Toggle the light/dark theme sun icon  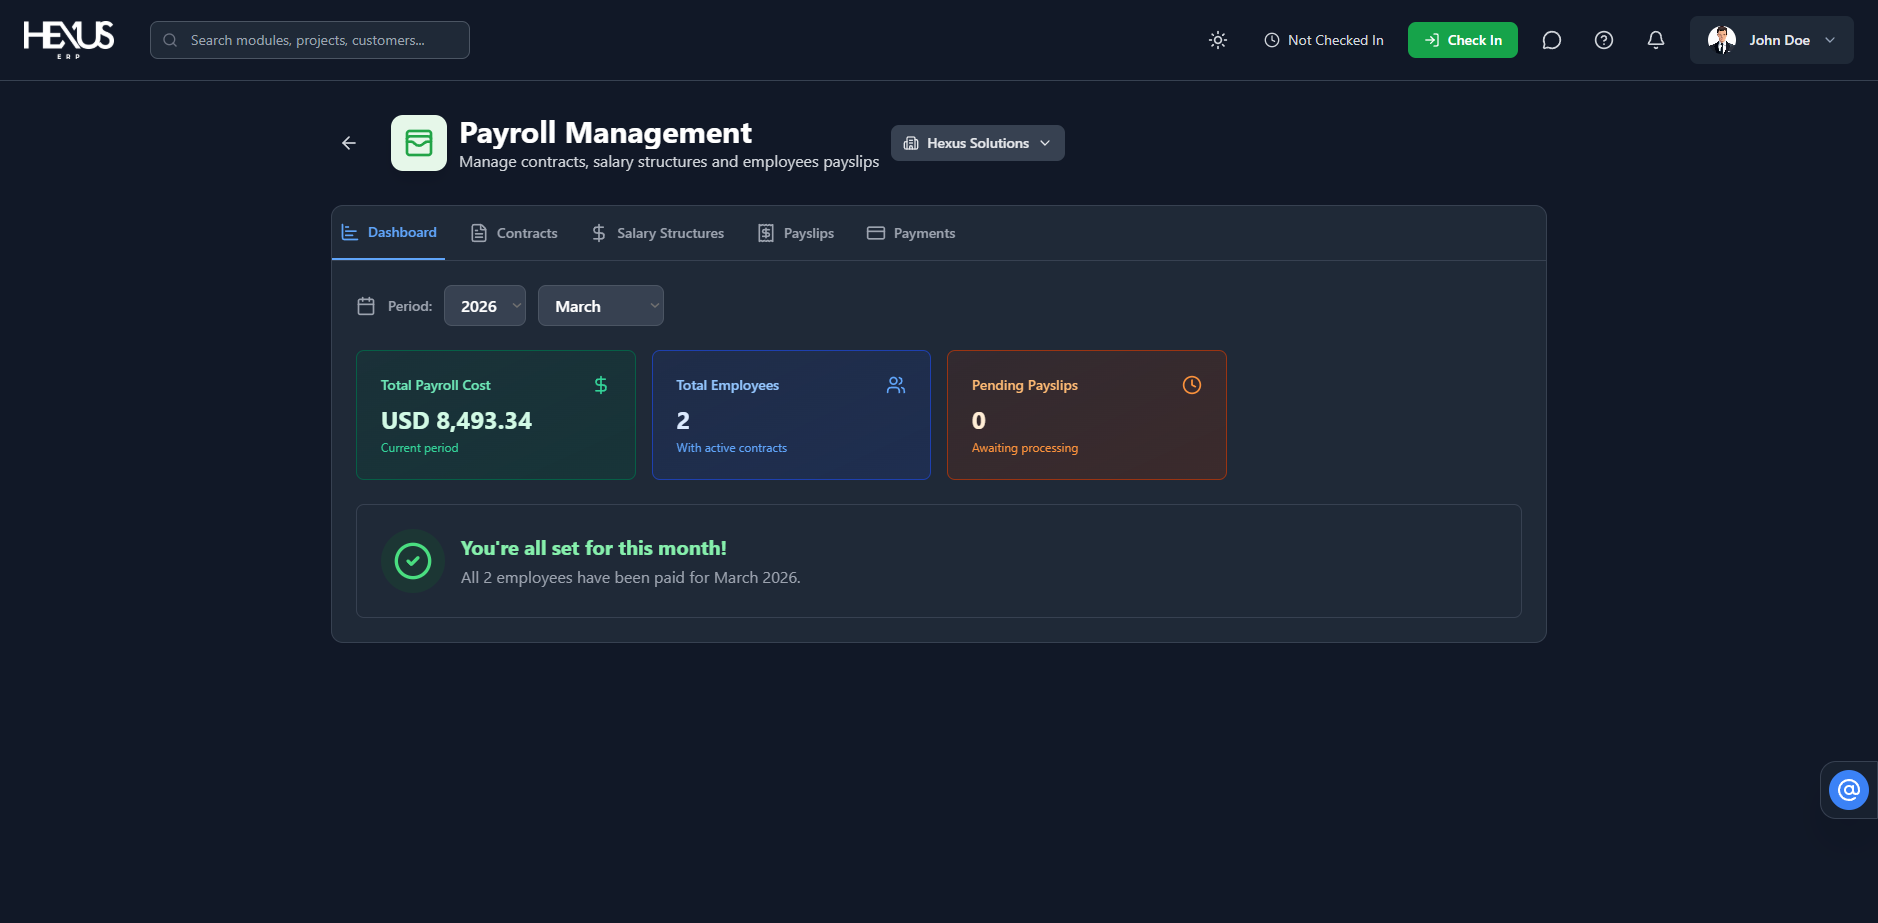tap(1218, 40)
